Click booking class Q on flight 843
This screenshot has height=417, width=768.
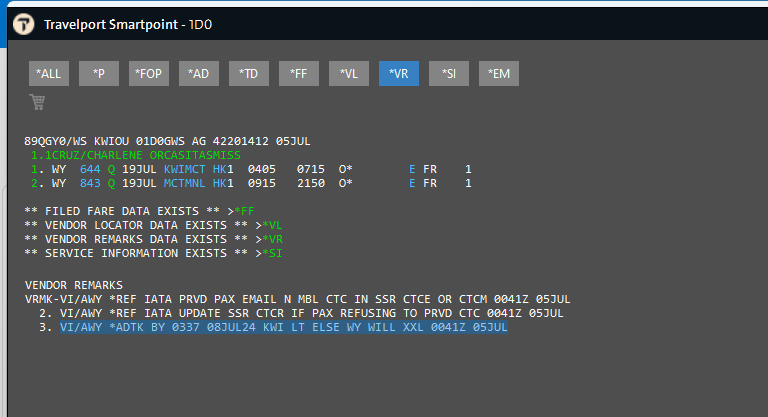(111, 183)
